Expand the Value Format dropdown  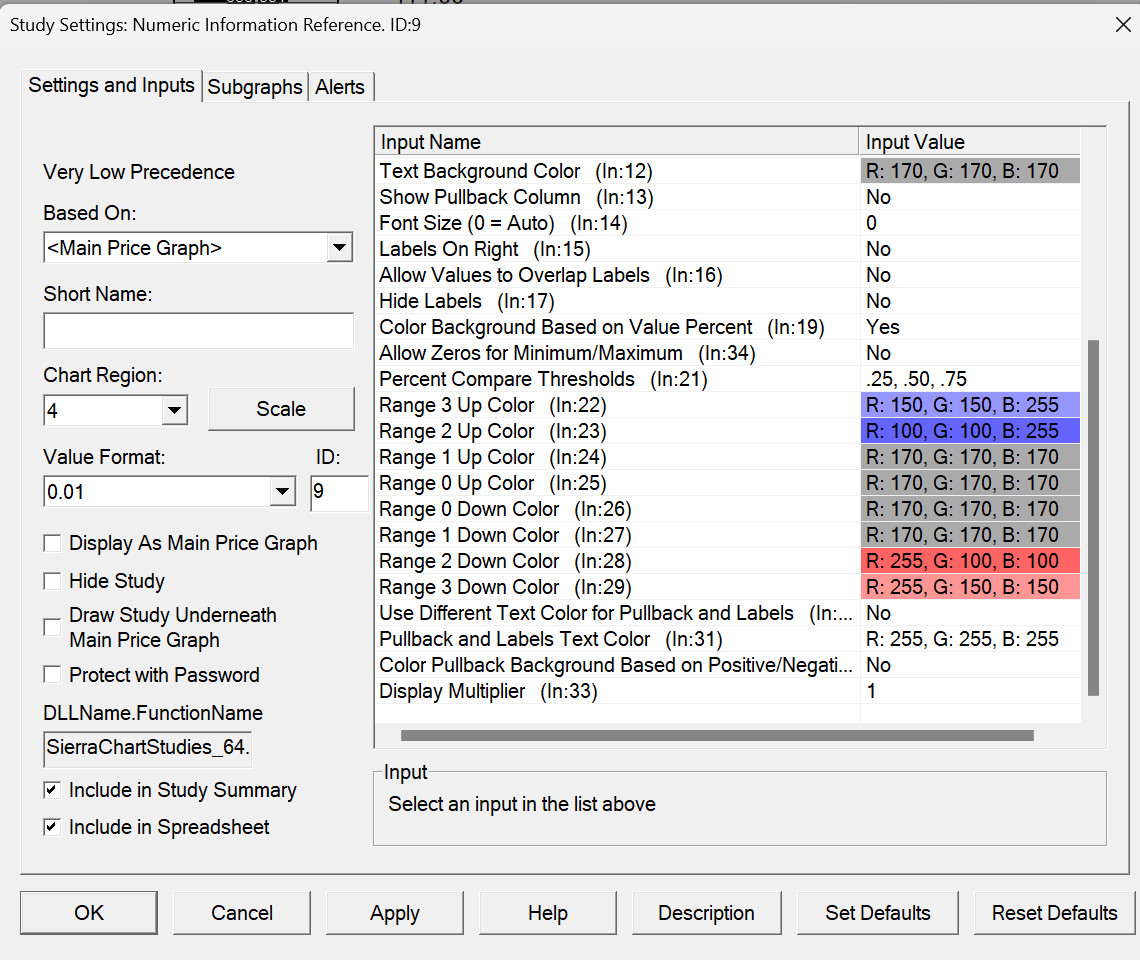pos(283,491)
